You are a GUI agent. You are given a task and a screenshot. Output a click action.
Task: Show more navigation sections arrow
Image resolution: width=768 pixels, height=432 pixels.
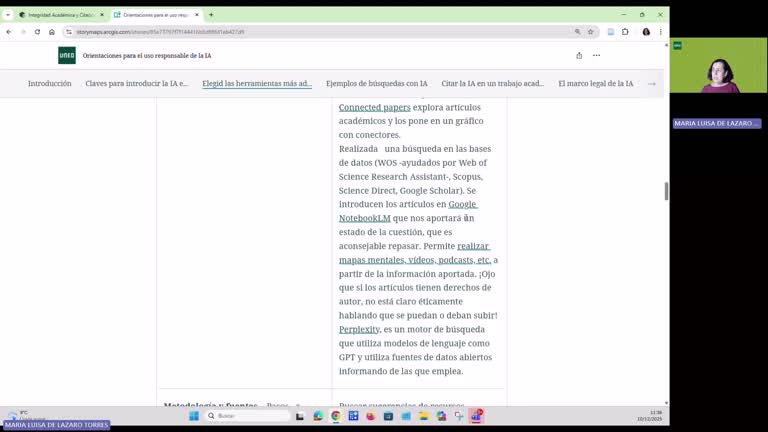coord(651,84)
